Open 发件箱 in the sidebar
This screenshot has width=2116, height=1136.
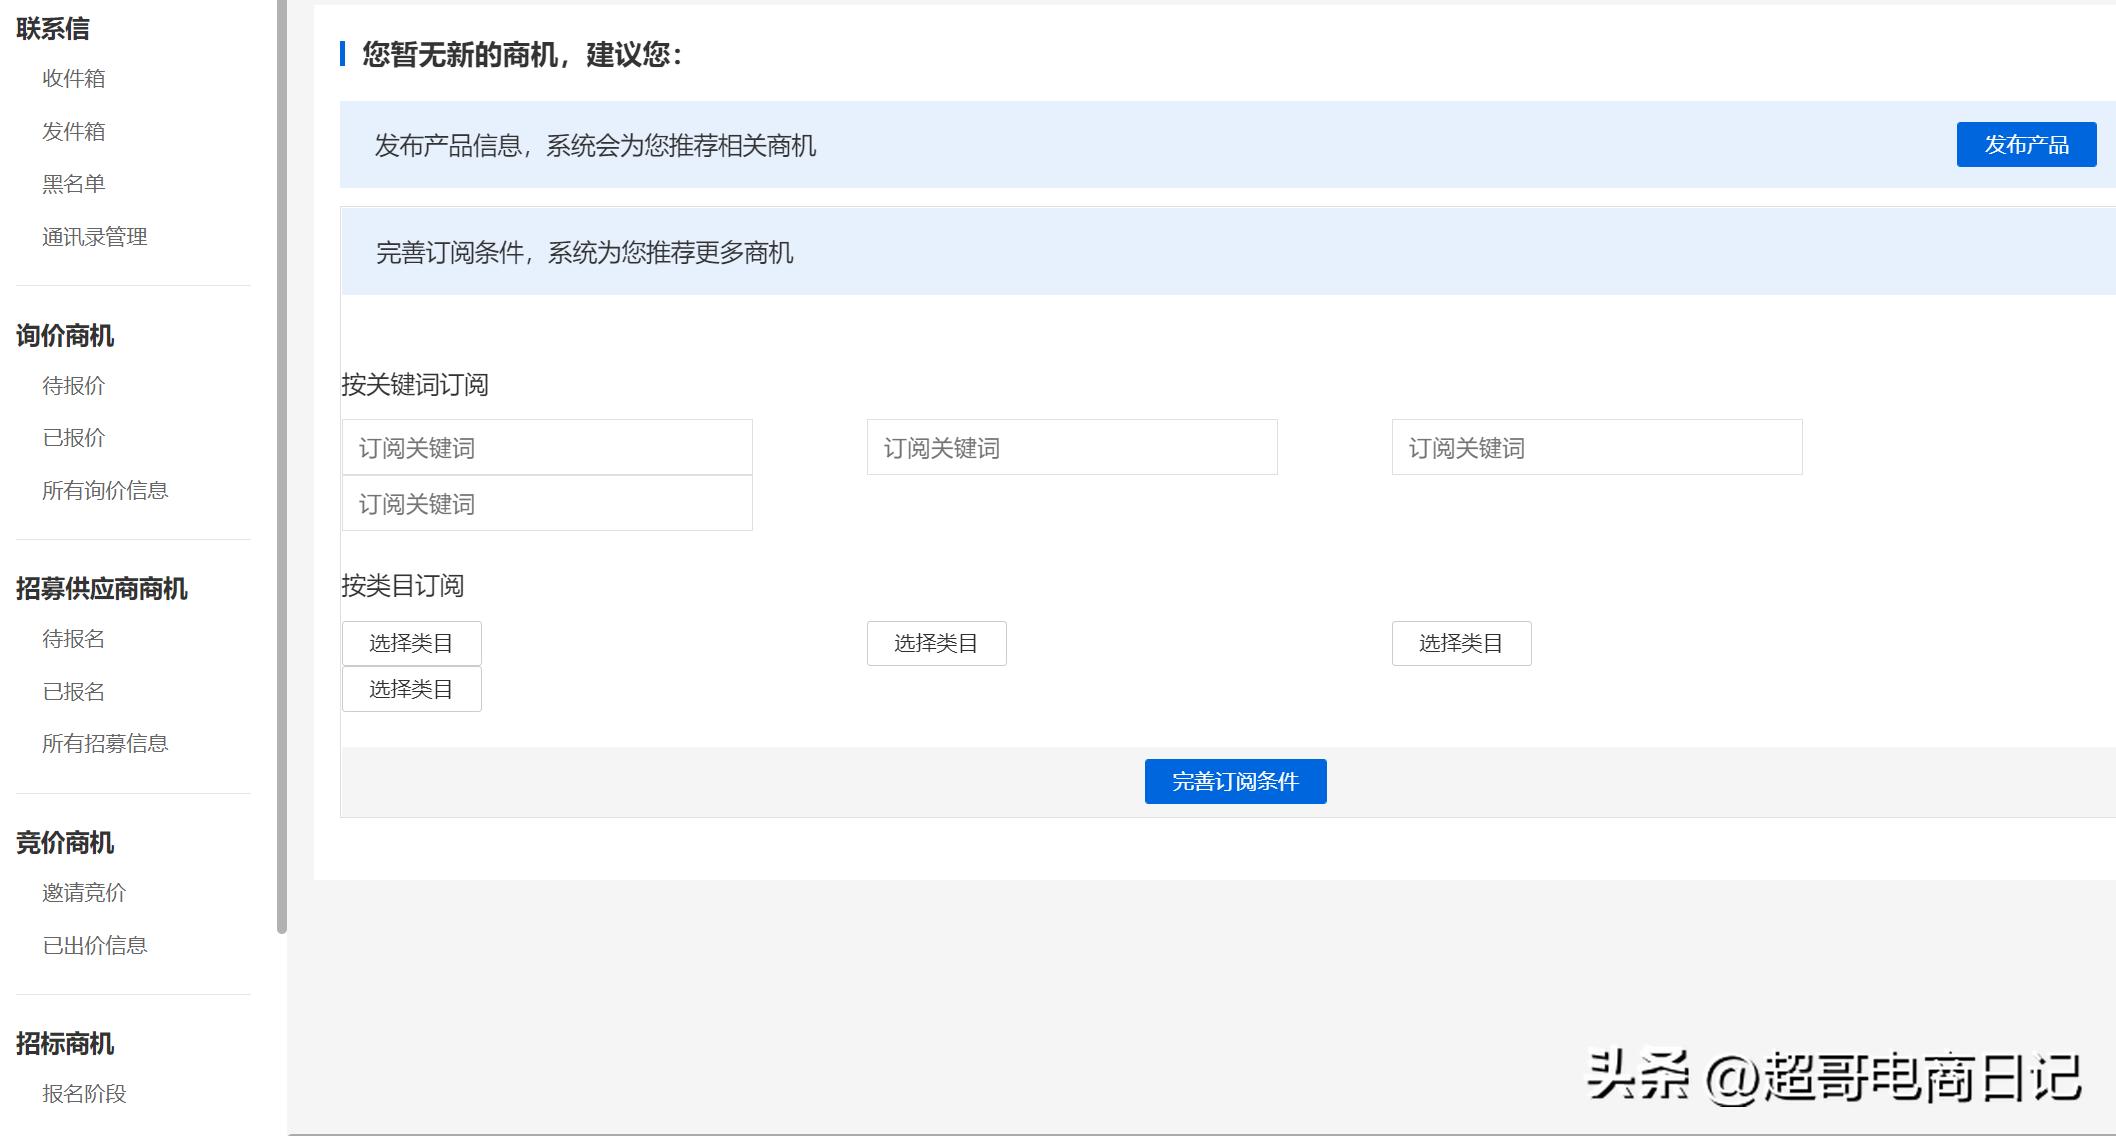coord(74,131)
